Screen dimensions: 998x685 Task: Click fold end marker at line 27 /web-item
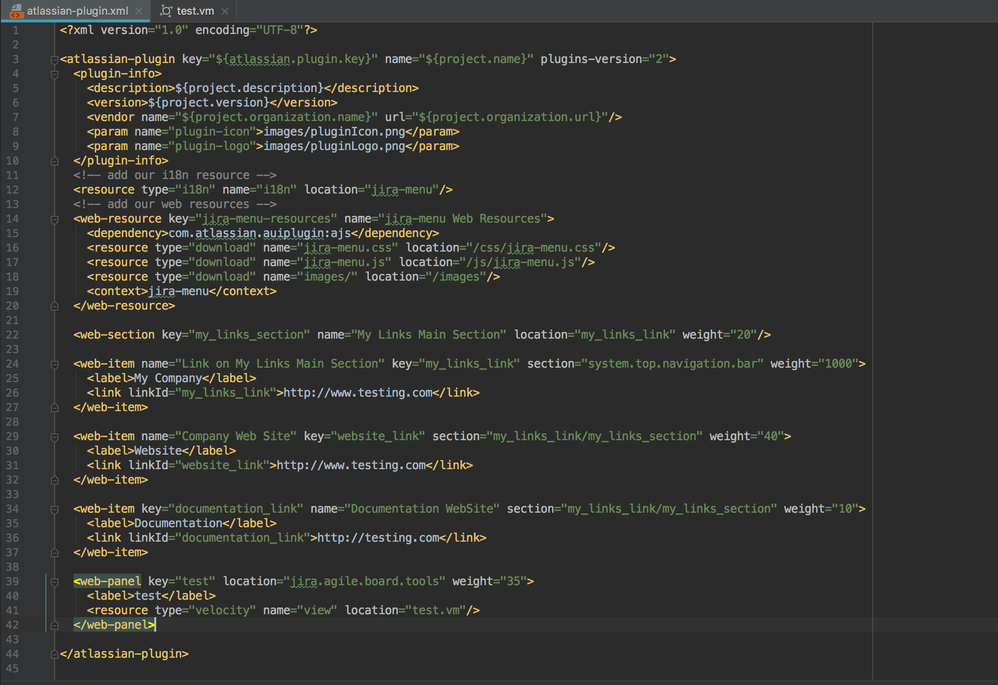(55, 407)
